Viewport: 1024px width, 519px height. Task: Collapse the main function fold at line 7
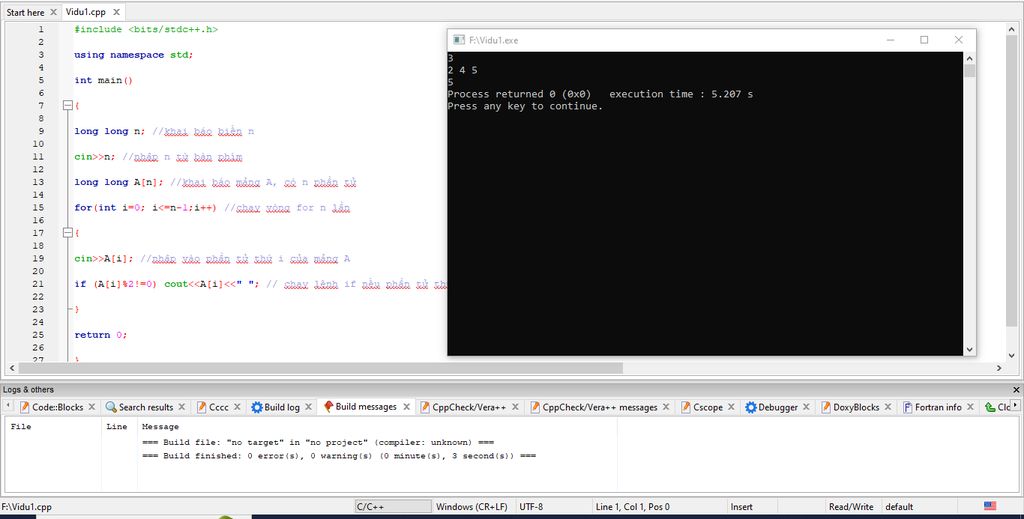point(67,105)
